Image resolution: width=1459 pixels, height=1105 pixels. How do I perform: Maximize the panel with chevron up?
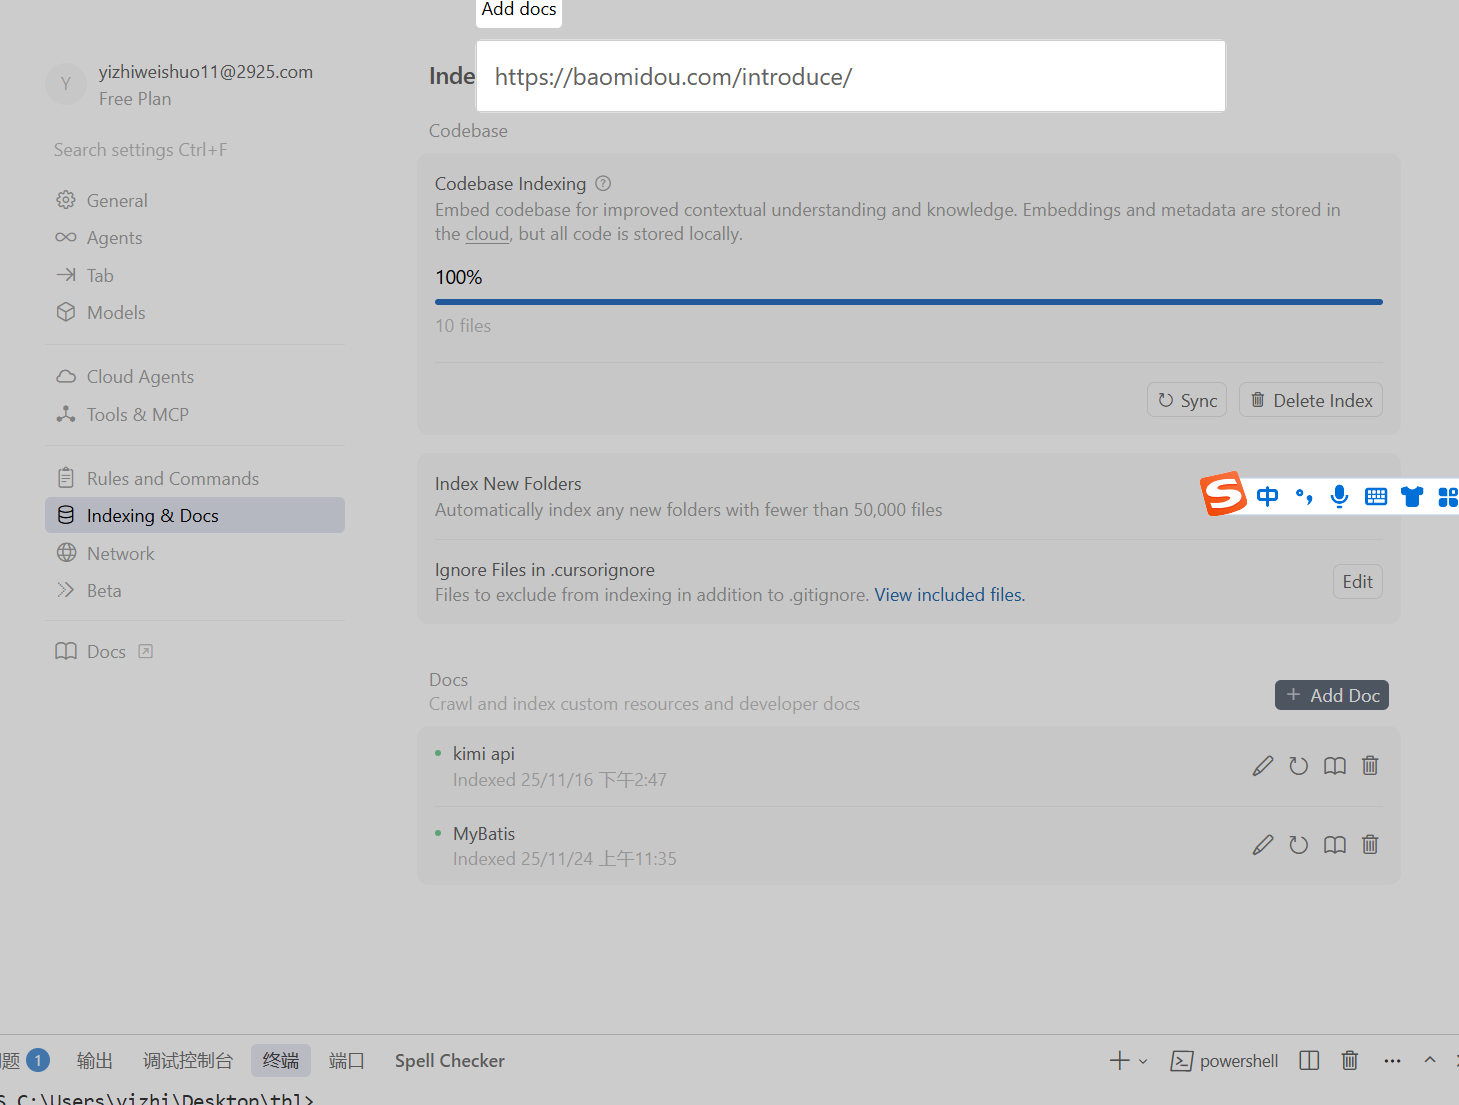click(1430, 1060)
